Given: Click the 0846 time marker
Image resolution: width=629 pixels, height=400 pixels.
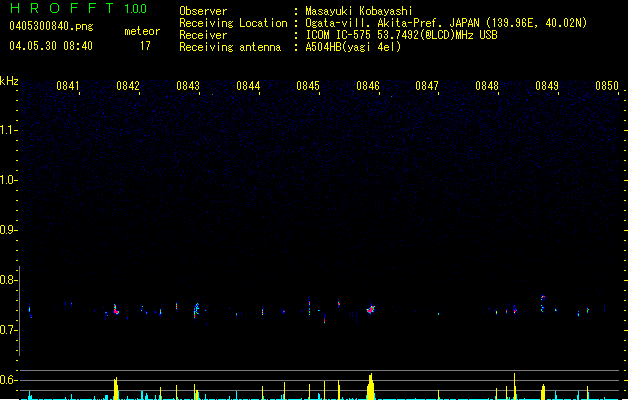Looking at the screenshot, I should pyautogui.click(x=368, y=86).
